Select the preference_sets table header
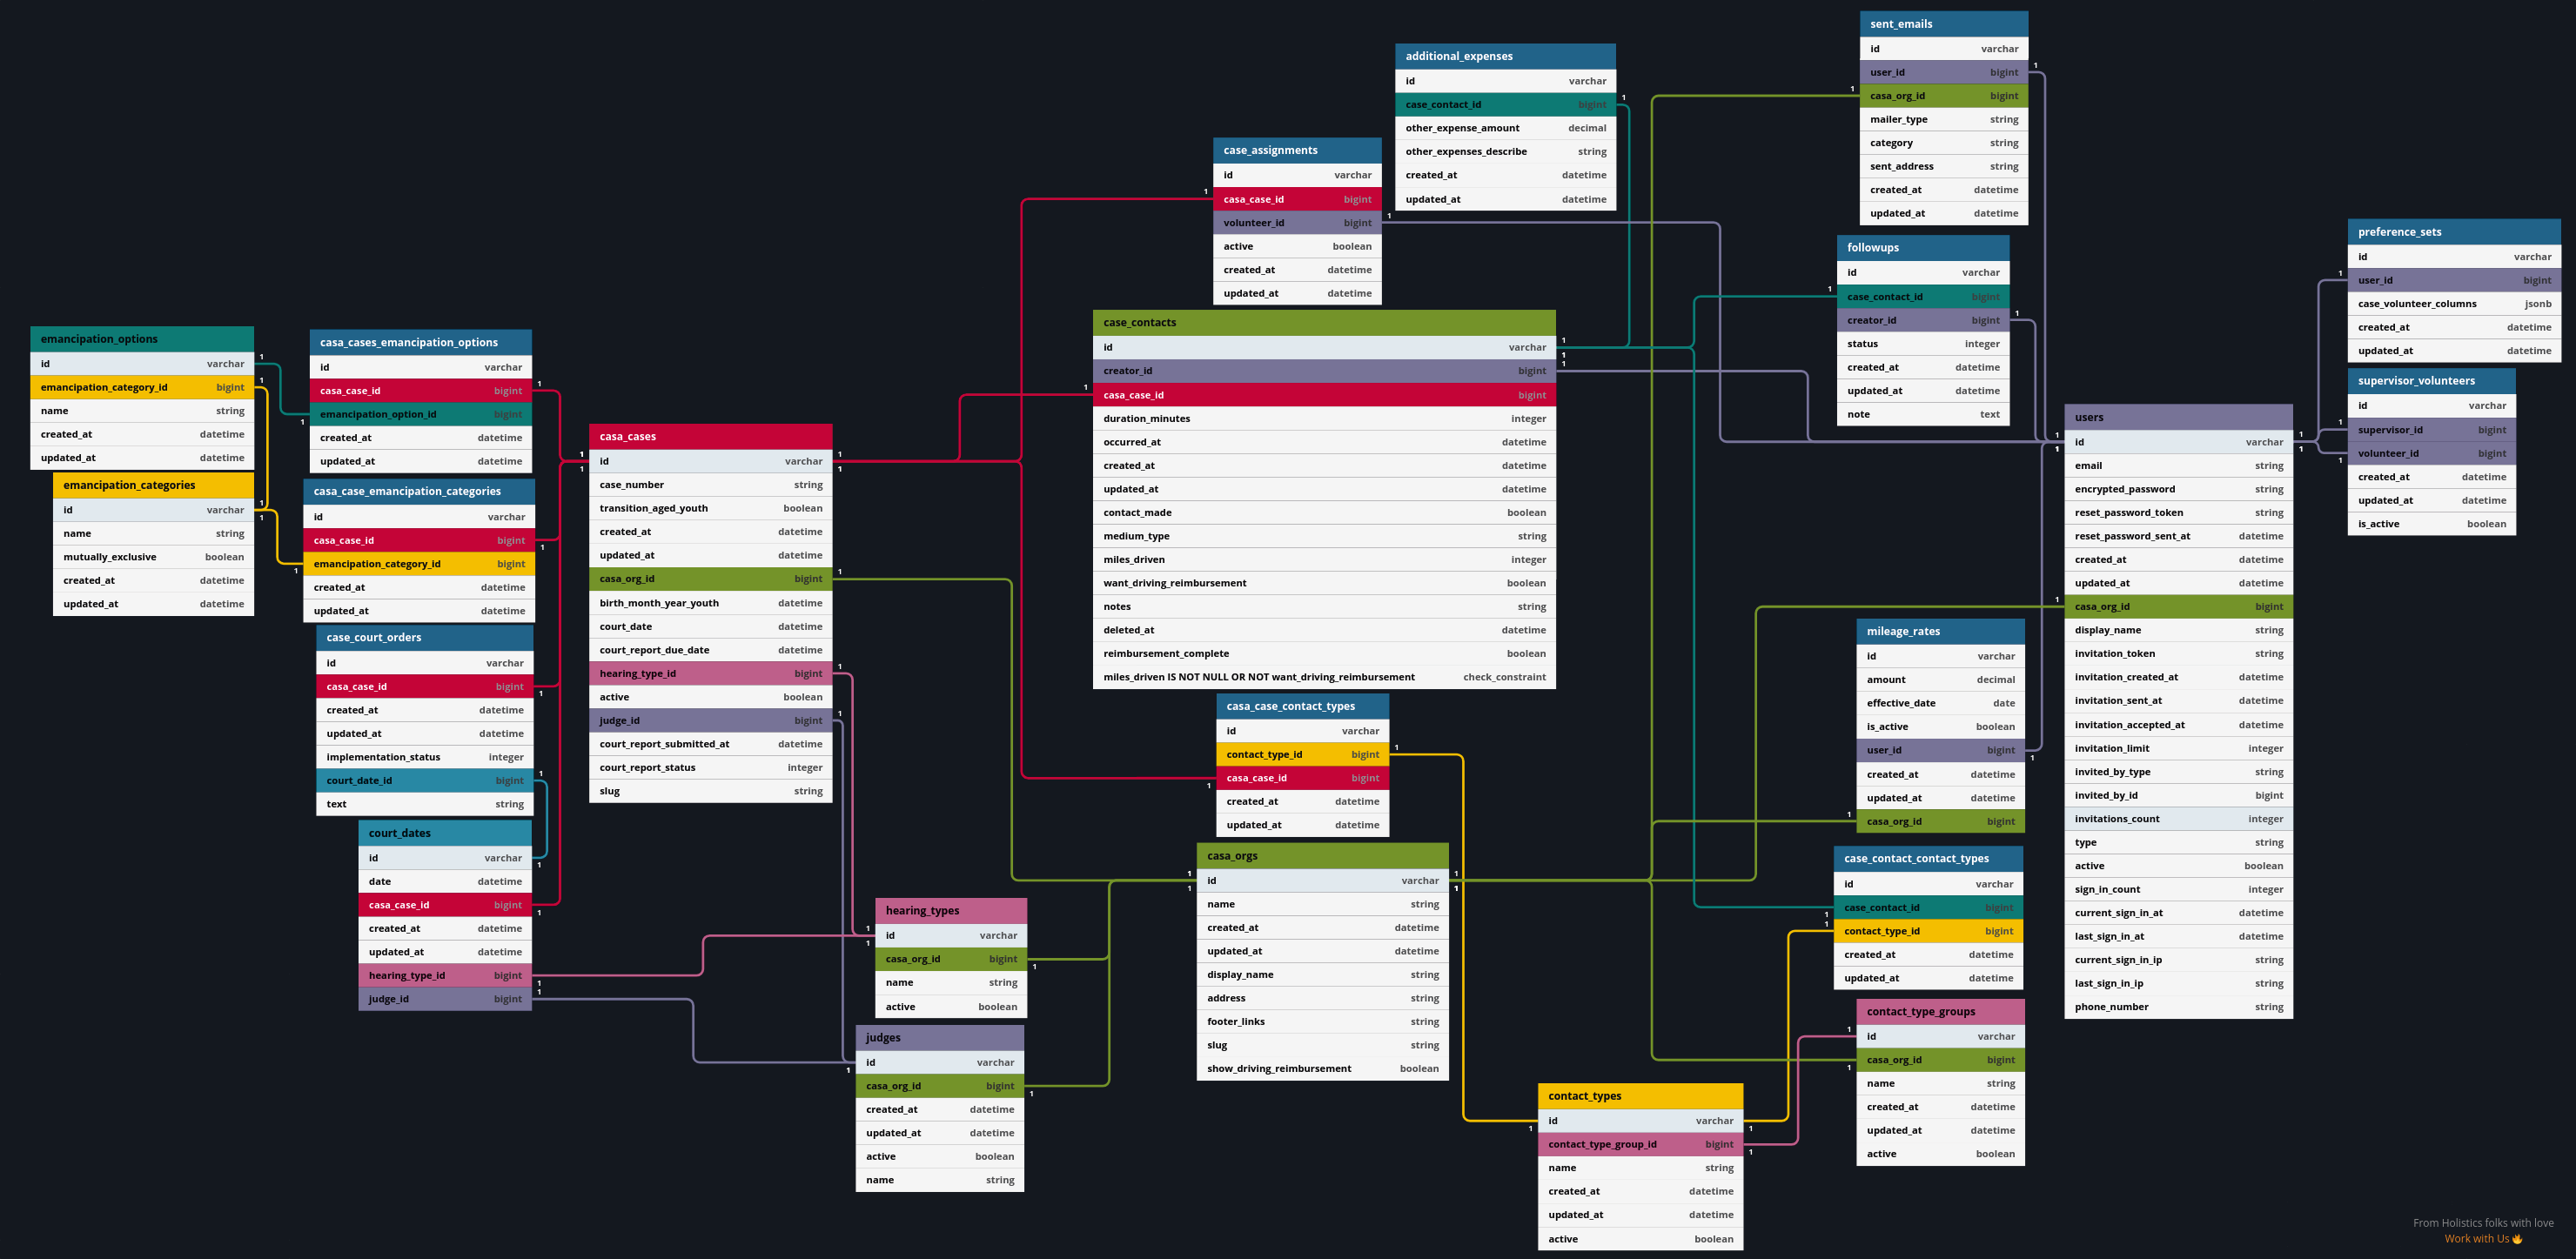The height and width of the screenshot is (1259, 2576). [2453, 232]
